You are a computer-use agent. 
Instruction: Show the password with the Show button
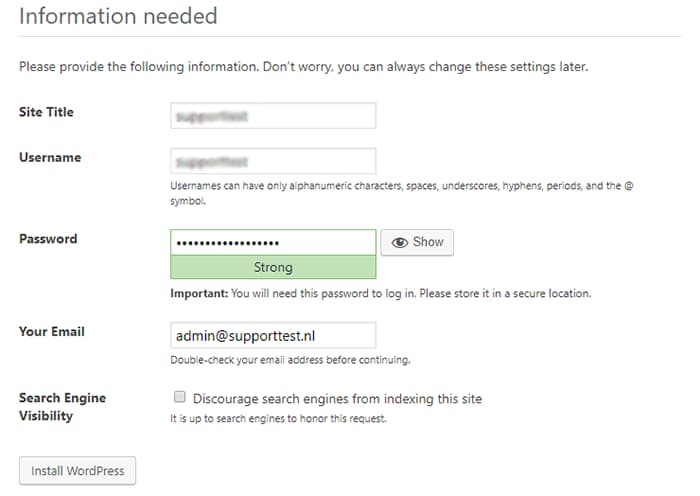point(417,242)
